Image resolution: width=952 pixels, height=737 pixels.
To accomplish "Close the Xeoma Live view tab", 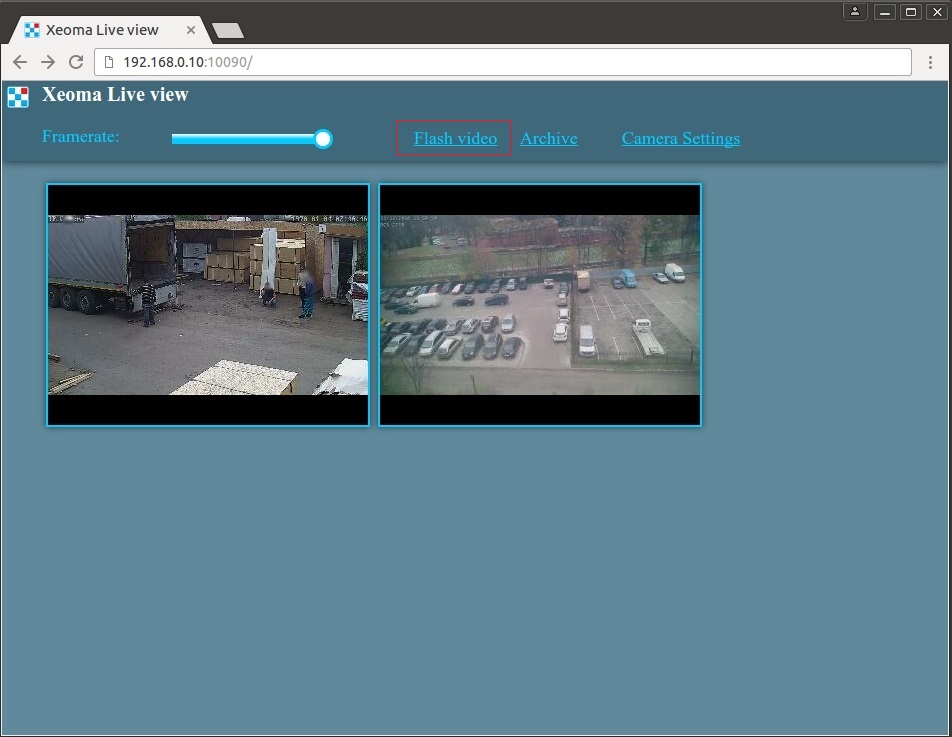I will pyautogui.click(x=191, y=30).
